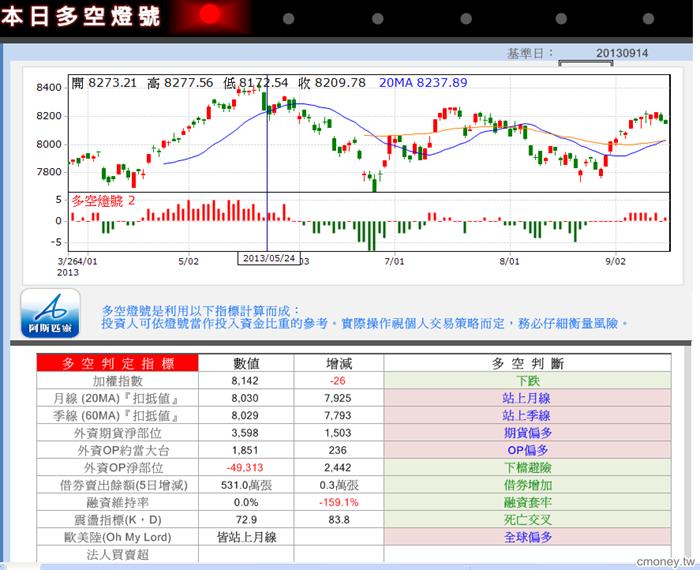Click the 期貨偏多 judgment link
Screen dimensions: 700x570
coord(528,433)
